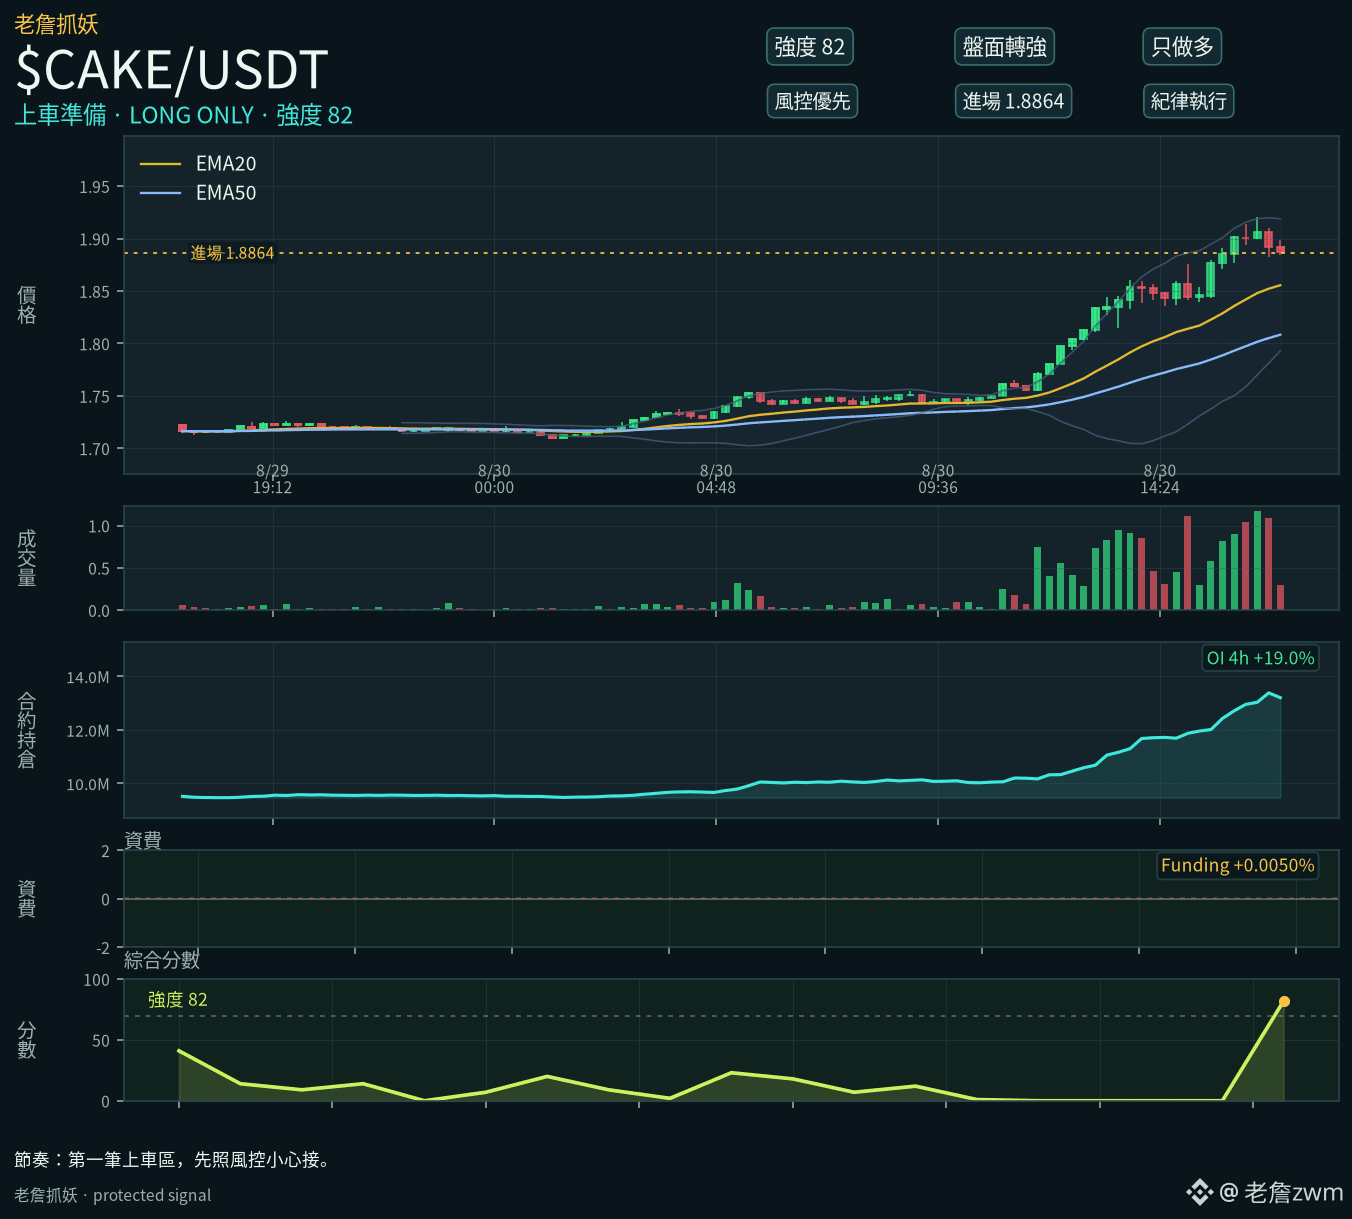
Task: Click the 100 score axis label
Action: [x=97, y=980]
